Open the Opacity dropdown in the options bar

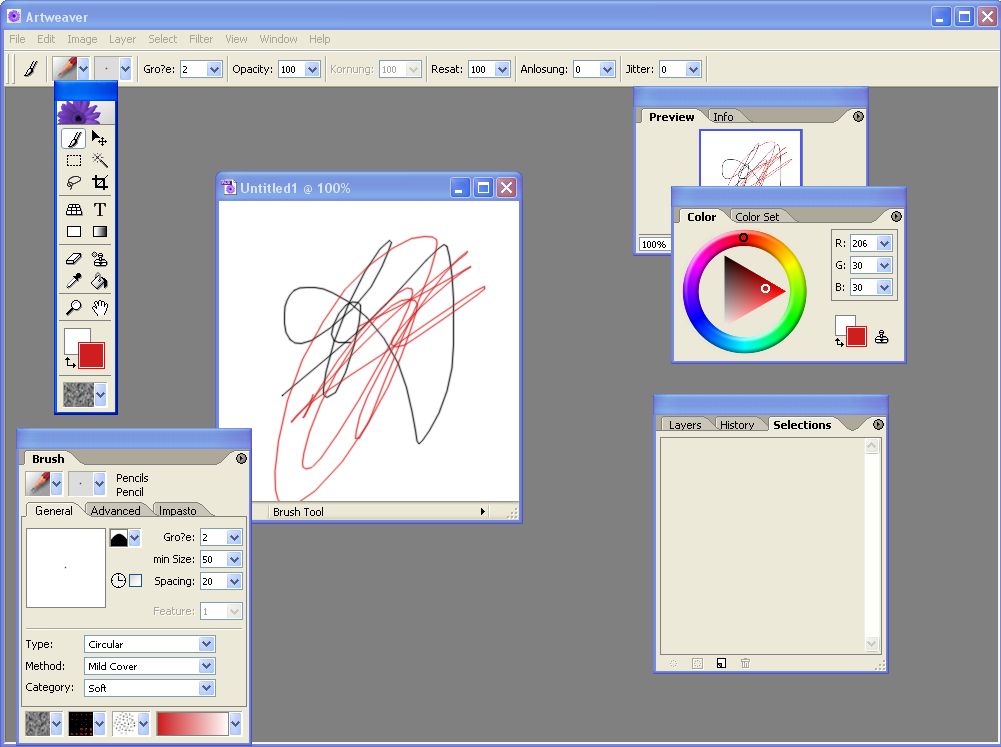pyautogui.click(x=312, y=70)
